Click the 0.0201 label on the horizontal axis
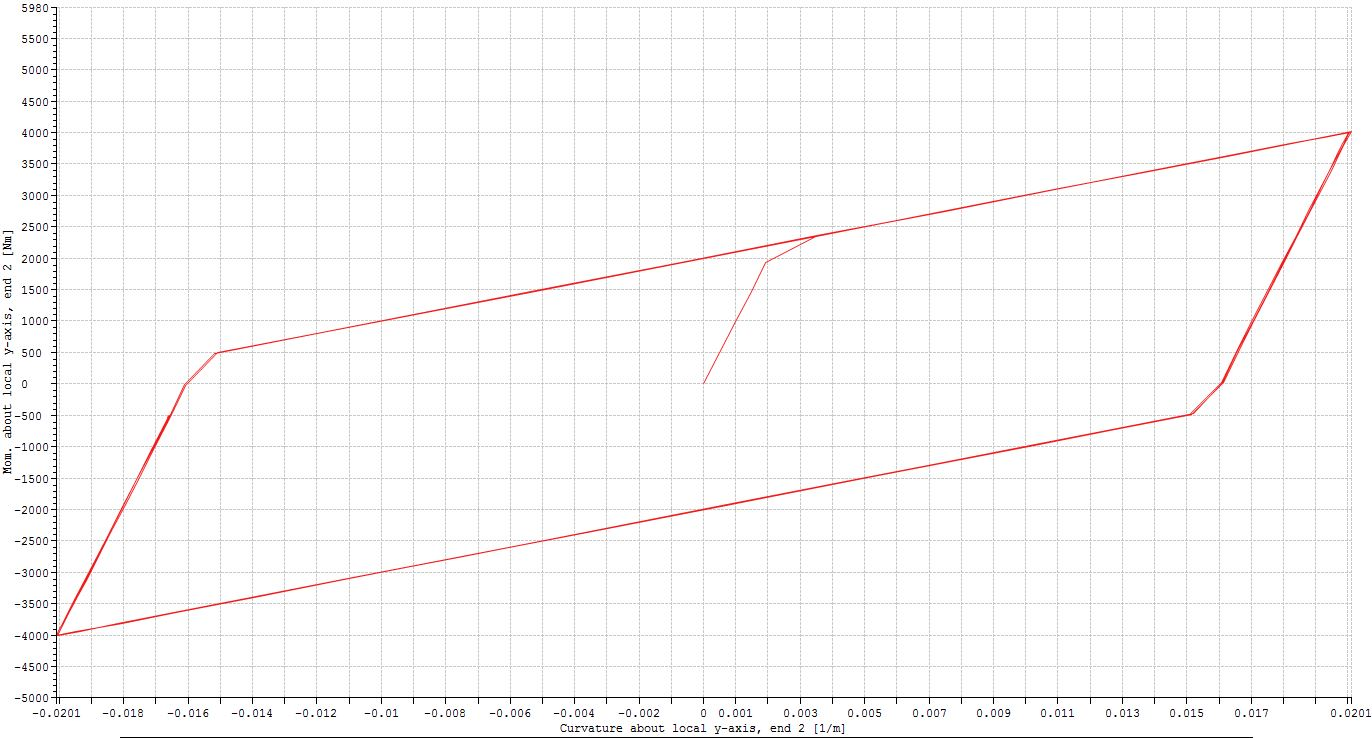The image size is (1372, 738). pos(1350,713)
